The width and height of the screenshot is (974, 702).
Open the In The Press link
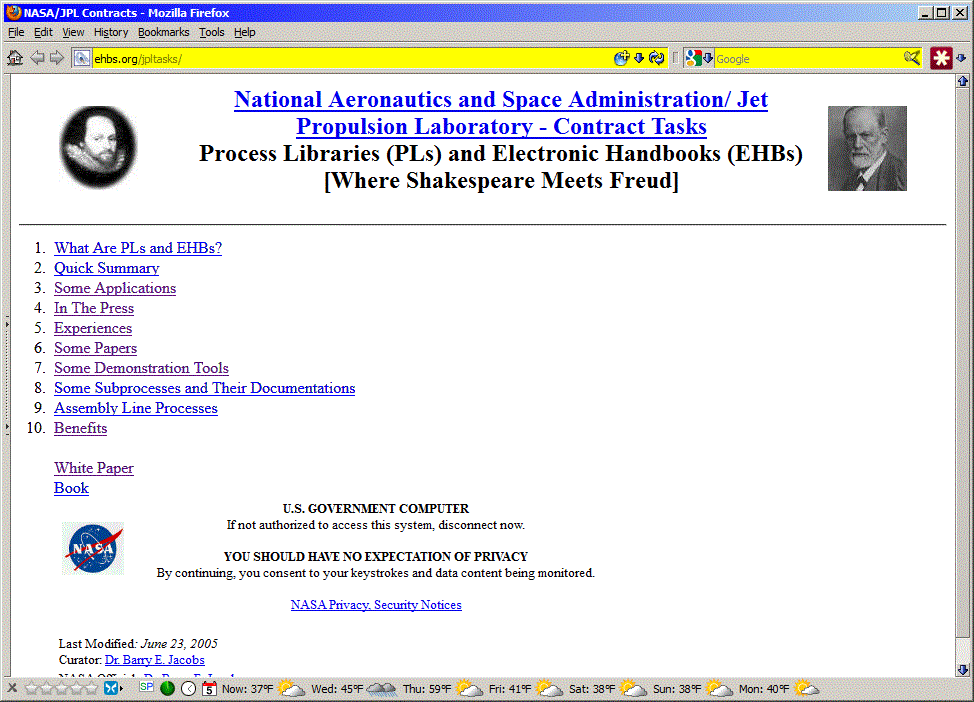pos(94,308)
